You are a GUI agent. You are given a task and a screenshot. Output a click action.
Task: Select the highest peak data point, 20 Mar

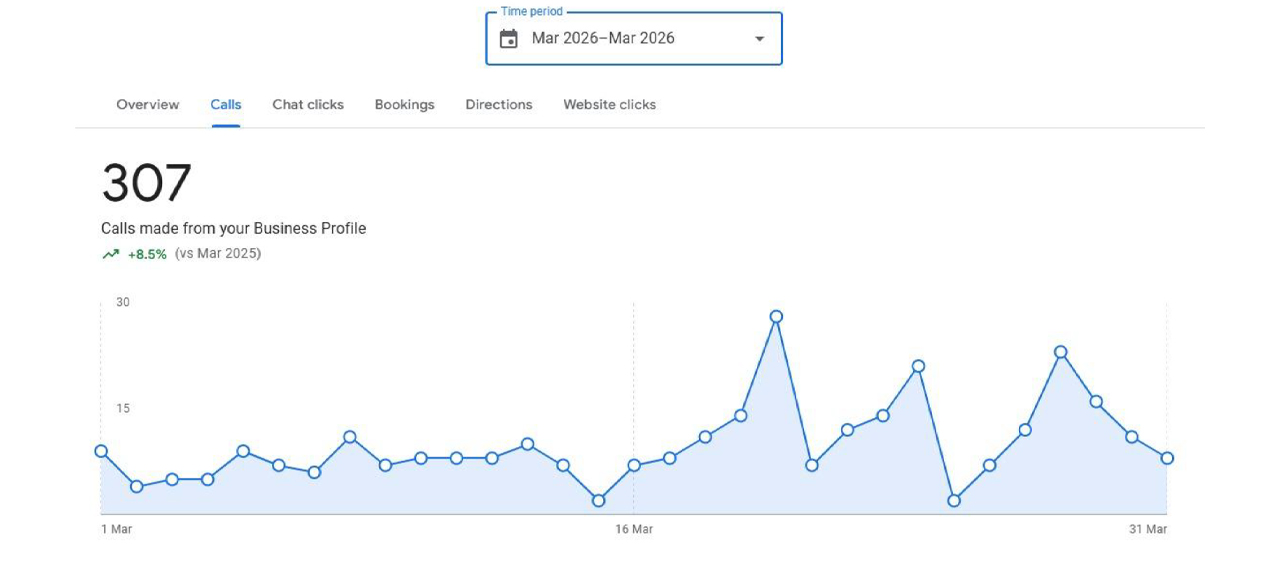pyautogui.click(x=776, y=316)
